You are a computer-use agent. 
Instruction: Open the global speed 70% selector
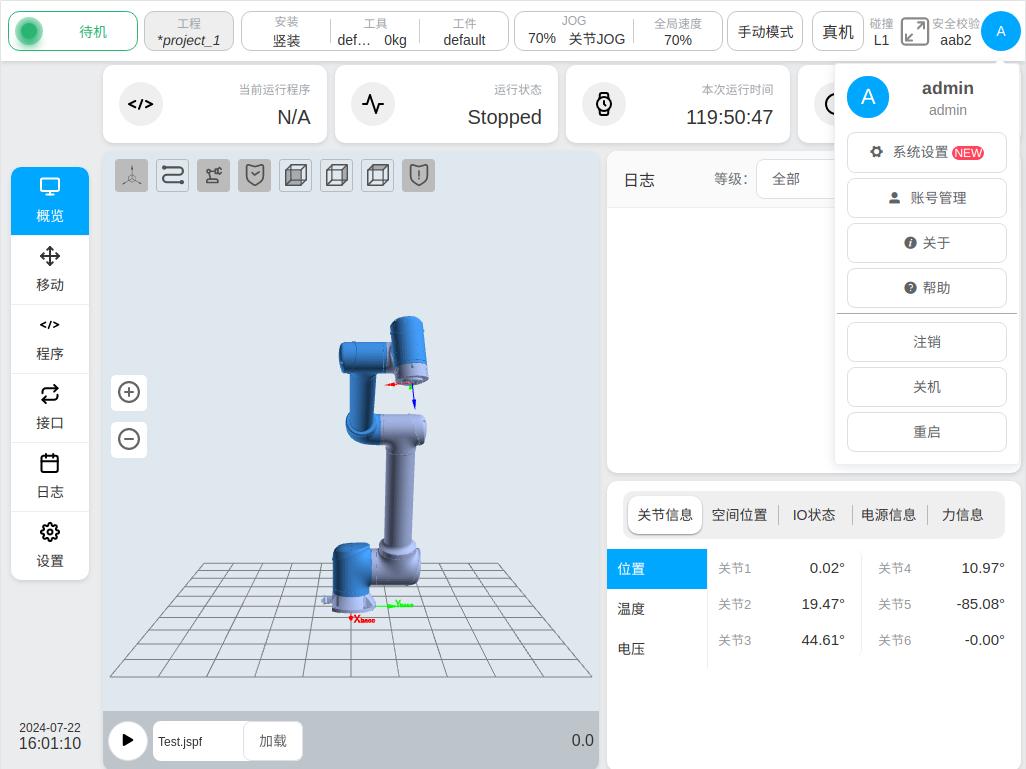click(x=677, y=32)
